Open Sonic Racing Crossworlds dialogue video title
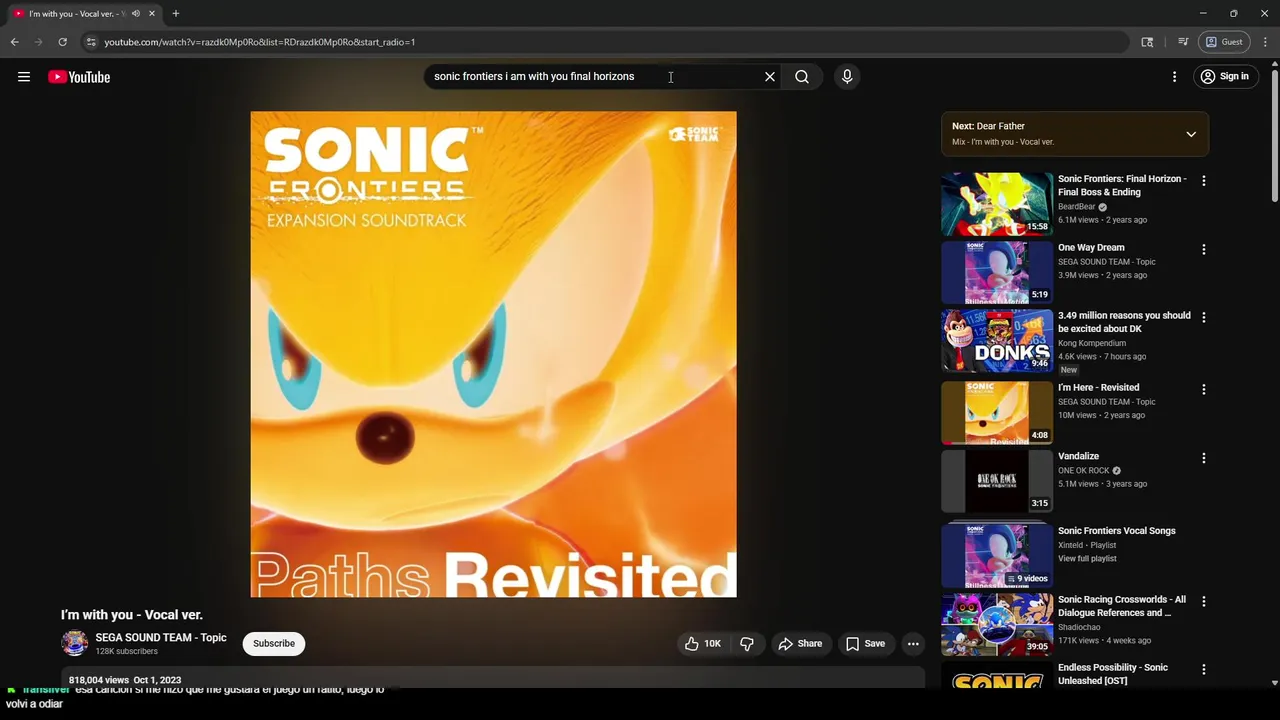Screen dimensions: 1280x720 [1122, 606]
